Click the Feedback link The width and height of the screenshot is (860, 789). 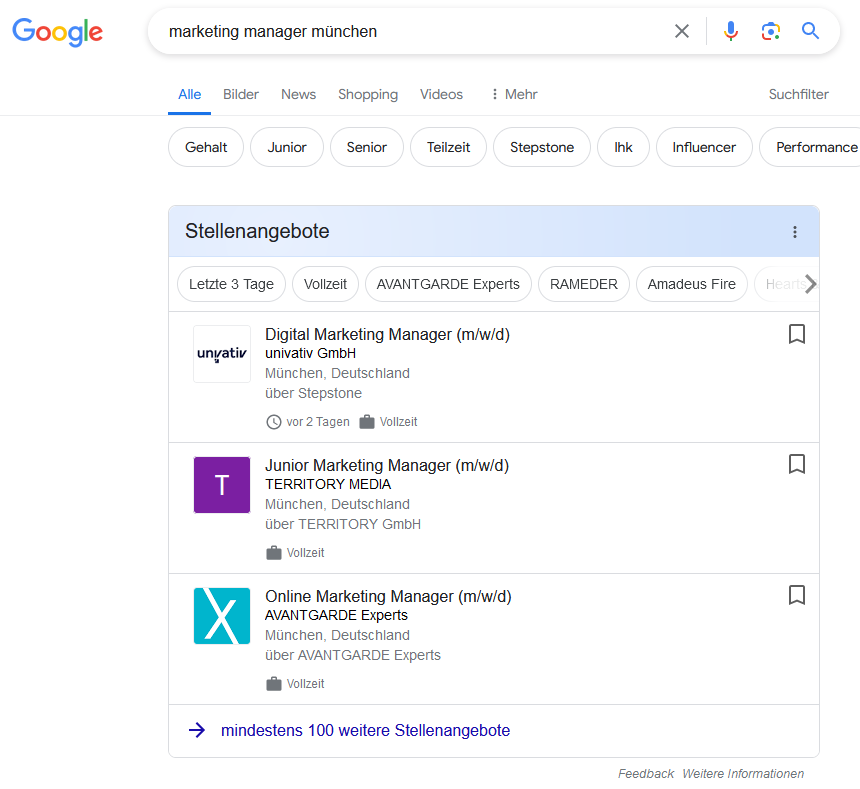pyautogui.click(x=646, y=774)
